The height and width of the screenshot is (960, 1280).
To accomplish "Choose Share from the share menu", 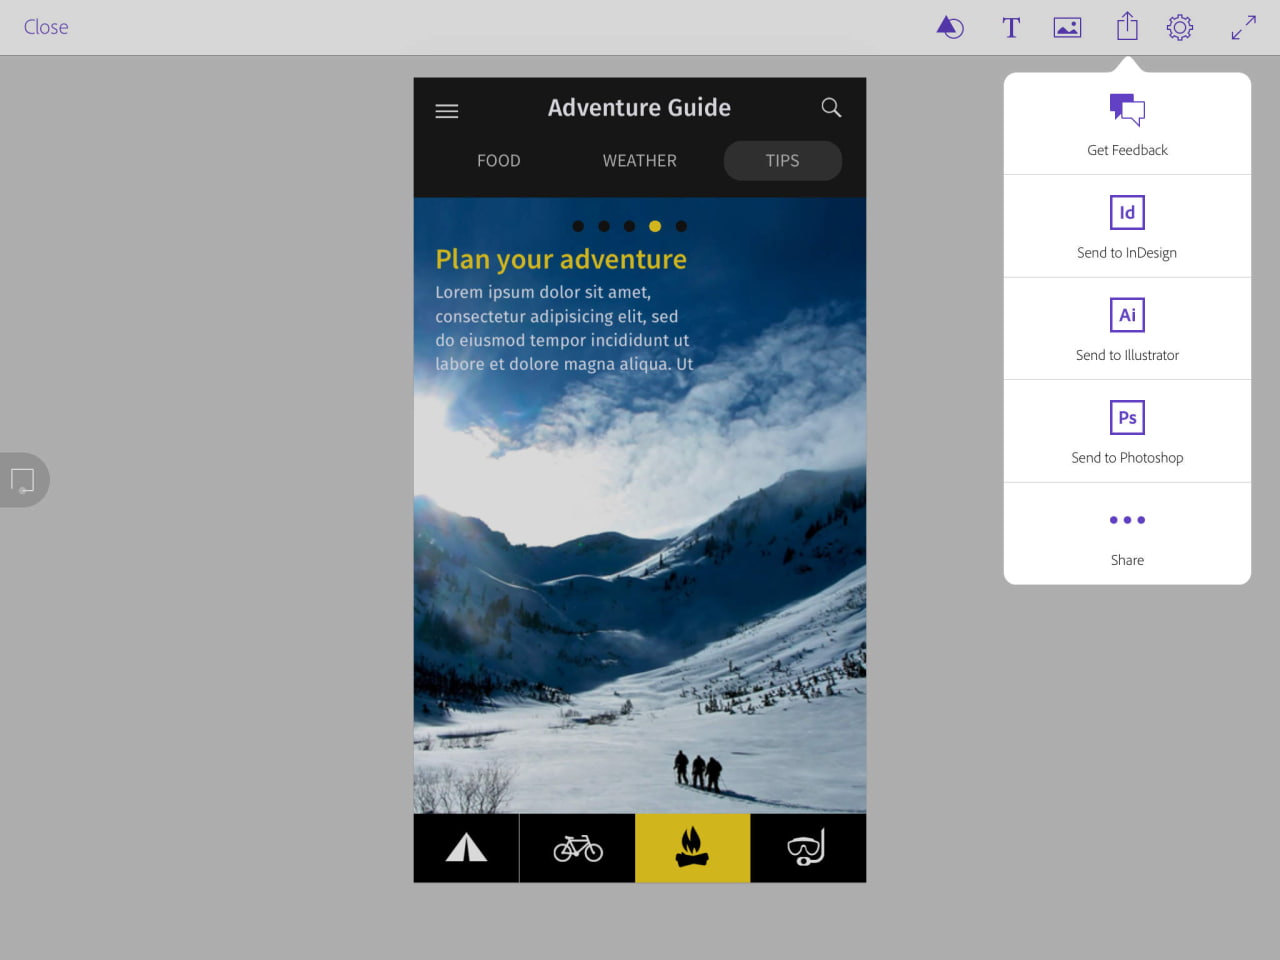I will coord(1127,533).
